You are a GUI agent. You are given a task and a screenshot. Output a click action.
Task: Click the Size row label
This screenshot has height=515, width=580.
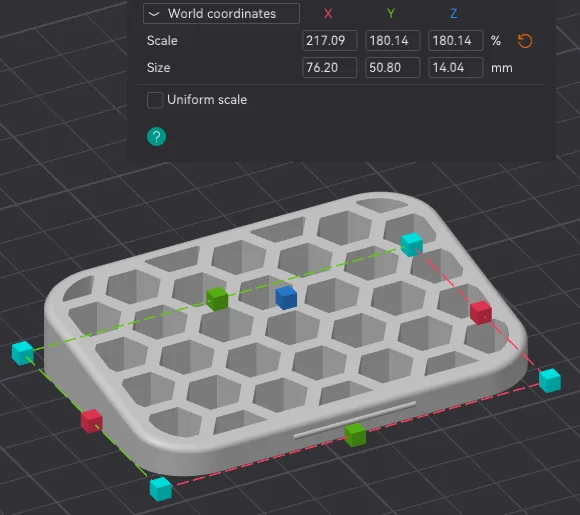coord(158,68)
